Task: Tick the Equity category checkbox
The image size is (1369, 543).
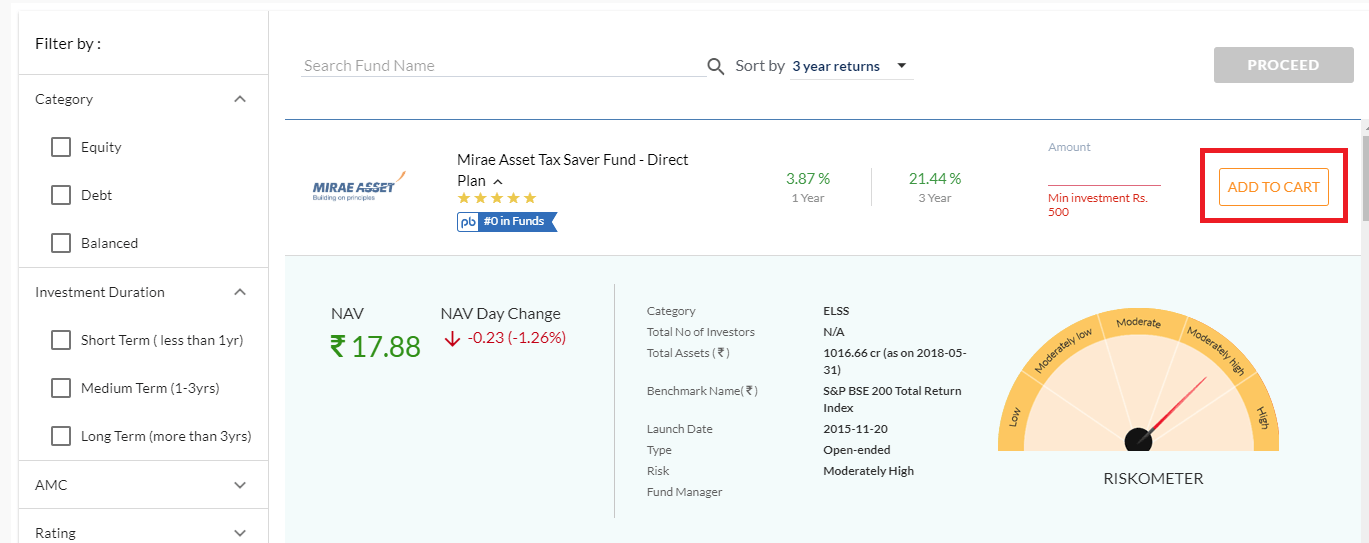Action: [61, 147]
